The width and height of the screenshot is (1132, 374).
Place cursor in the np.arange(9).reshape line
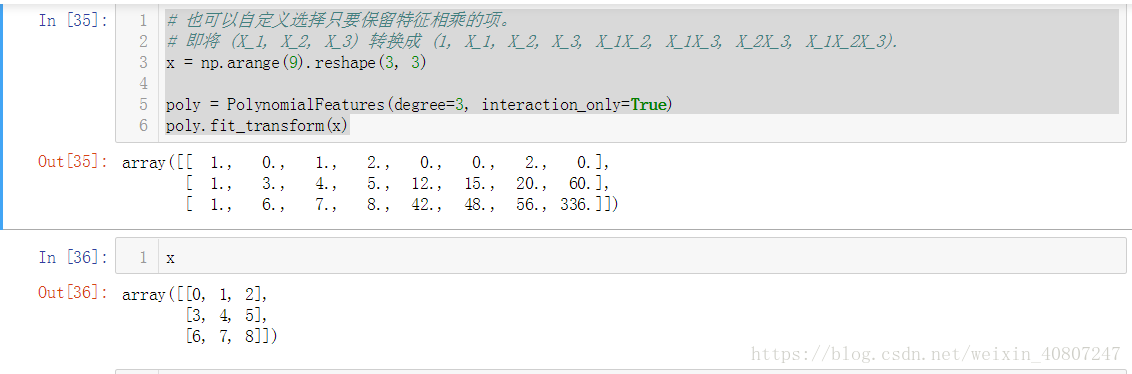pos(296,63)
